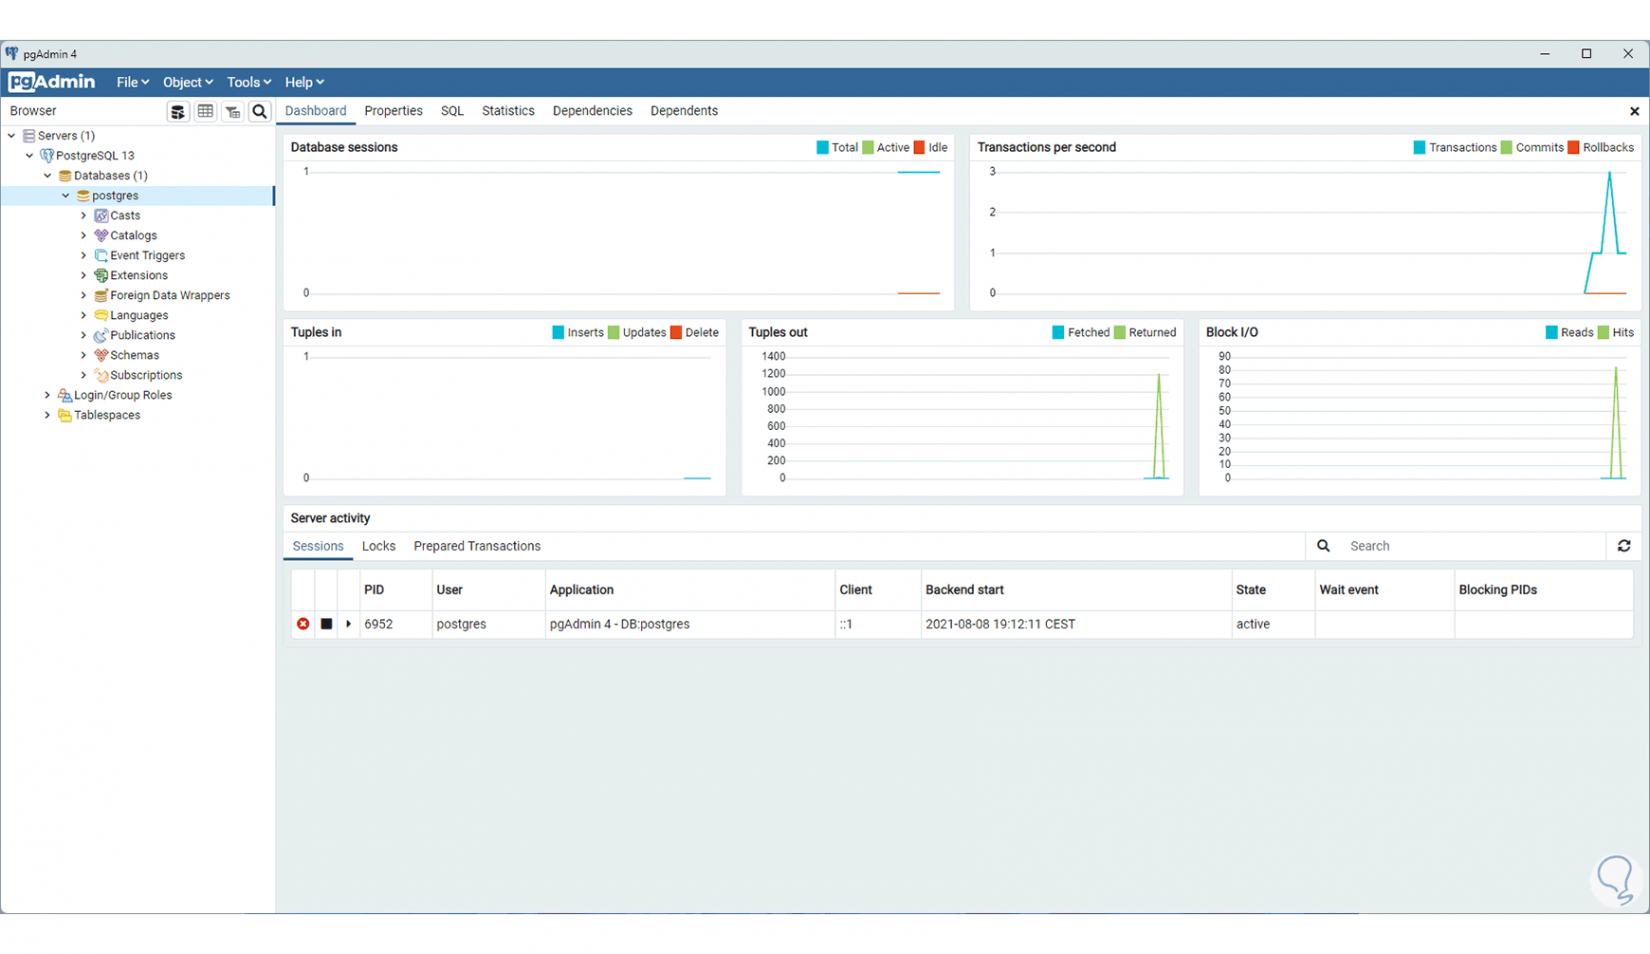Click the Servers group icon
The image size is (1650, 954).
pos(29,135)
